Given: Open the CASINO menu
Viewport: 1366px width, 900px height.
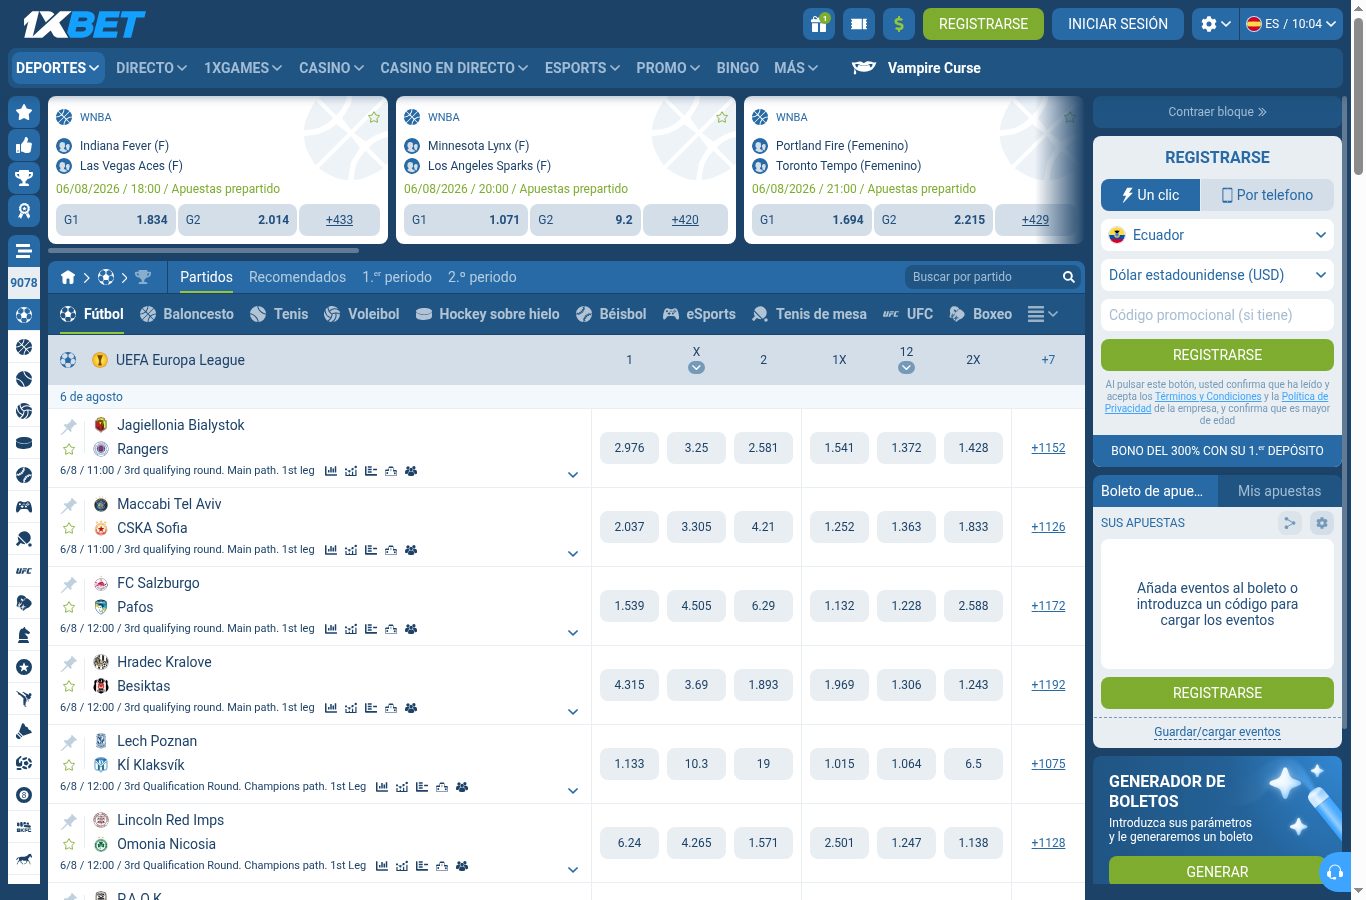Looking at the screenshot, I should pos(331,68).
